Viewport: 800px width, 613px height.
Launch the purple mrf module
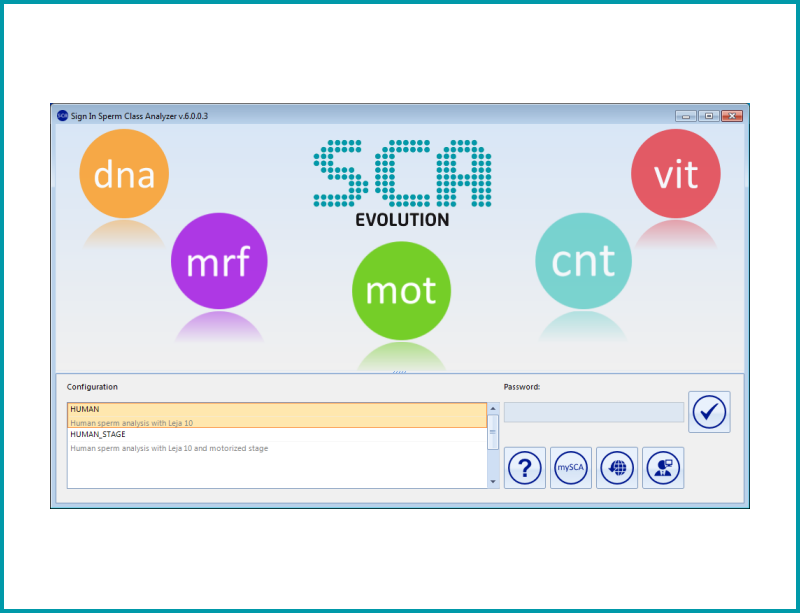click(219, 261)
